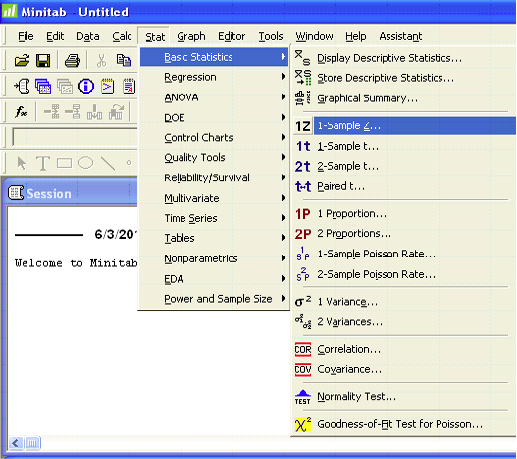The width and height of the screenshot is (517, 459).
Task: Click the Minitab logo in title bar
Action: tap(9, 11)
